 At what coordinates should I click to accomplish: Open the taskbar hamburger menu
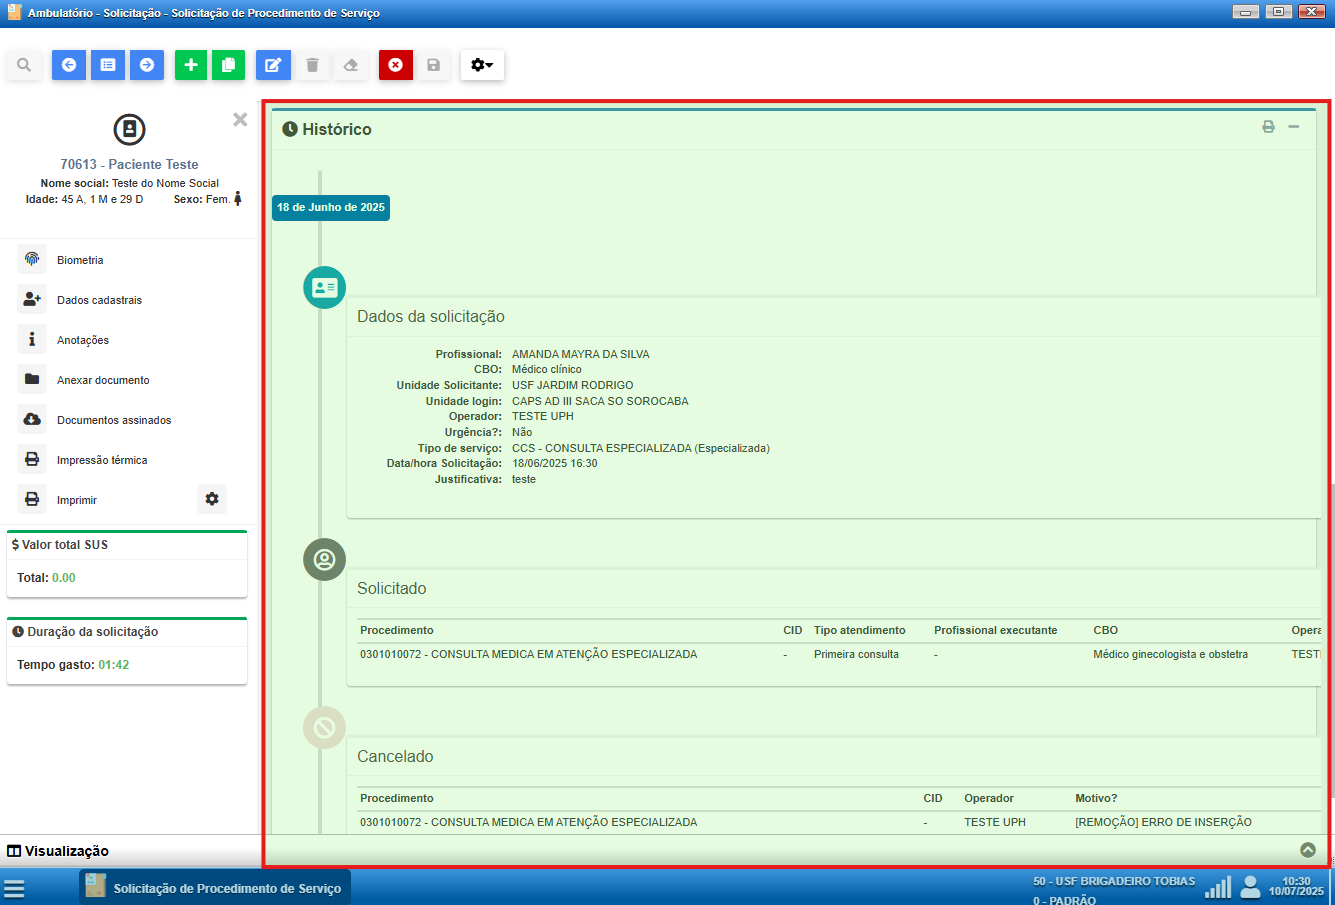click(x=14, y=889)
